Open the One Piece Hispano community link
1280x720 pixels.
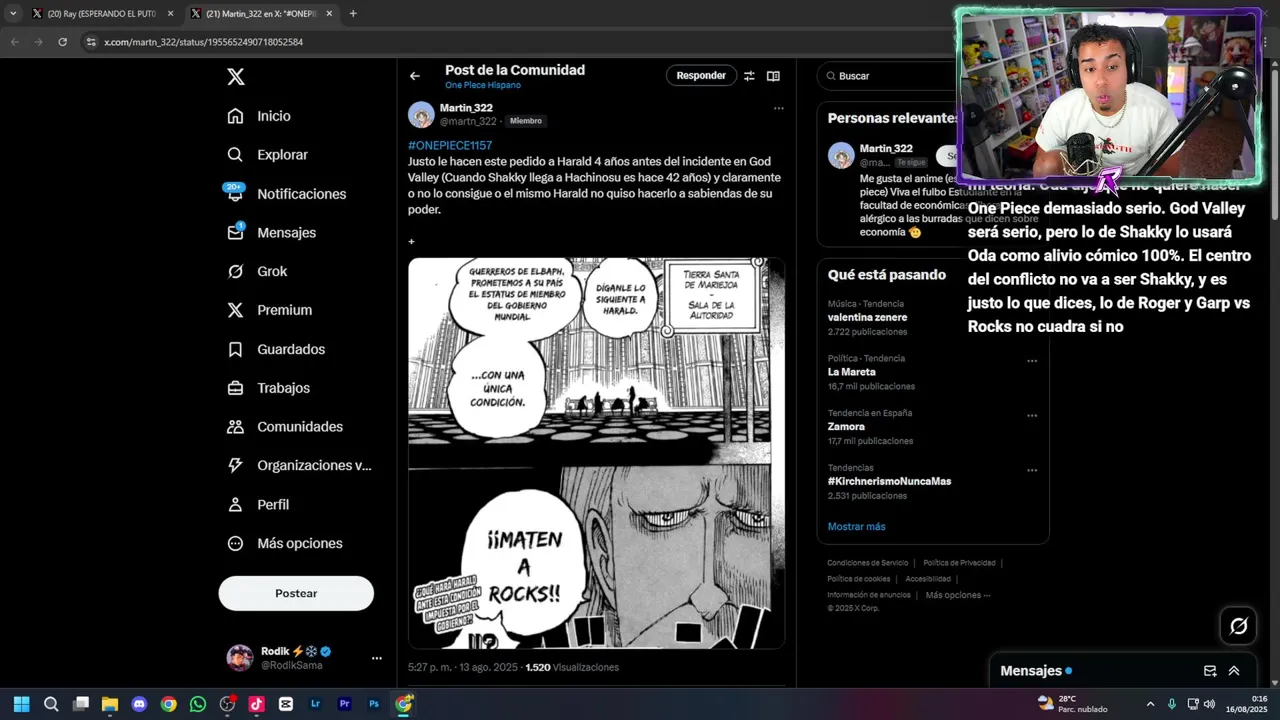483,85
